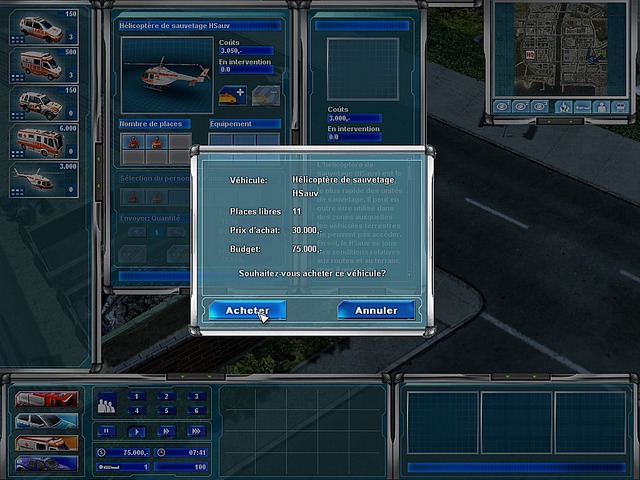Select unit group 1
640x480 pixels.
point(136,396)
